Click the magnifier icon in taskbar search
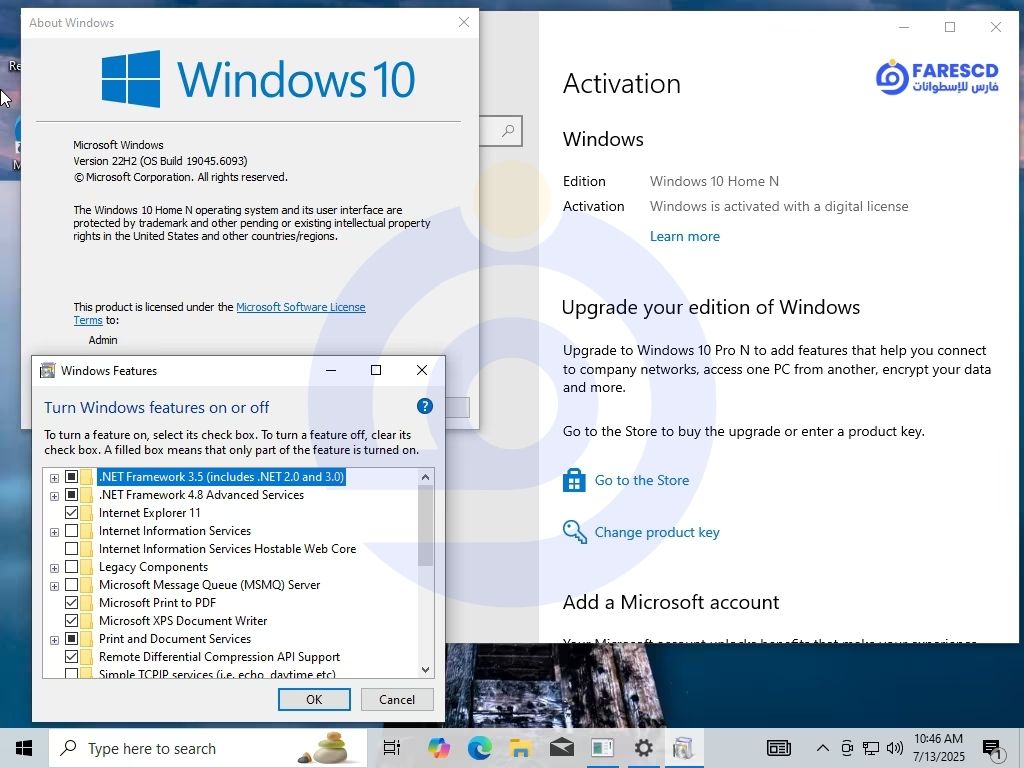The width and height of the screenshot is (1024, 768). point(69,748)
